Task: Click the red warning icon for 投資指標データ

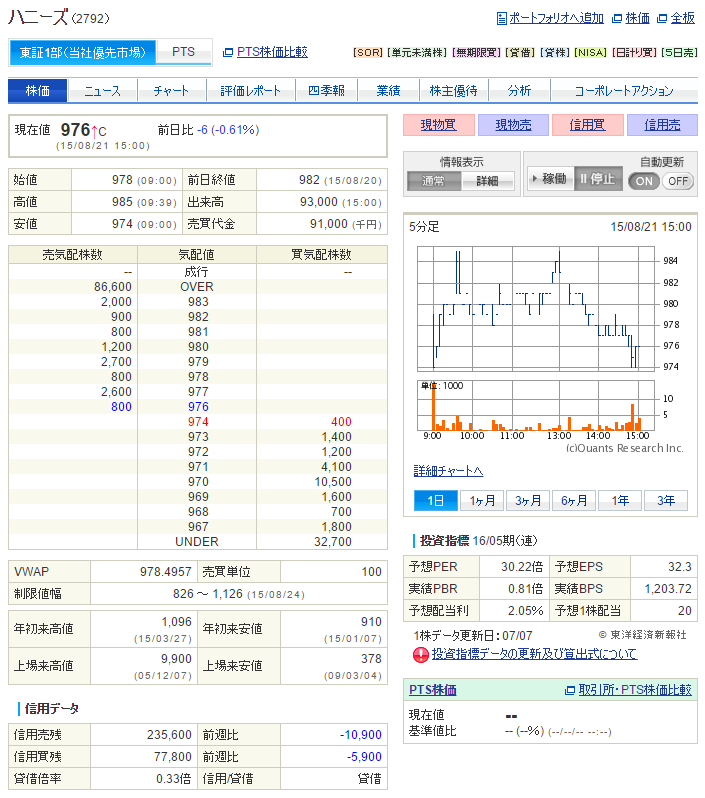Action: (420, 654)
